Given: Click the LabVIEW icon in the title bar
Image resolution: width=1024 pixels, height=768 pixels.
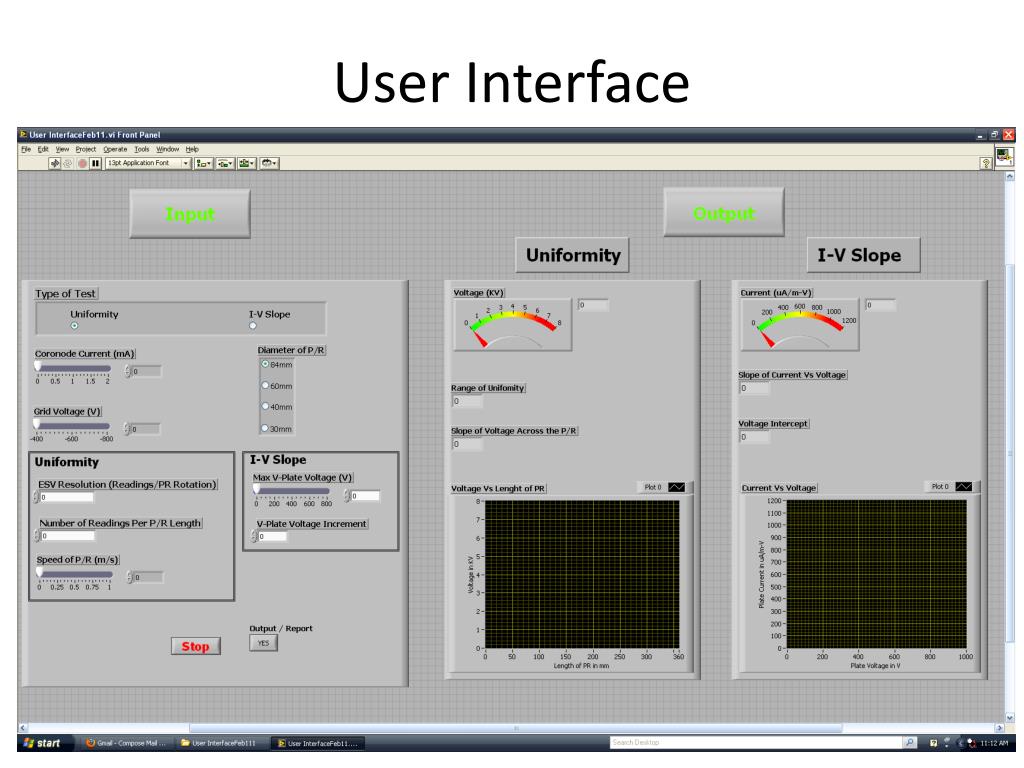Looking at the screenshot, I should 23,135.
